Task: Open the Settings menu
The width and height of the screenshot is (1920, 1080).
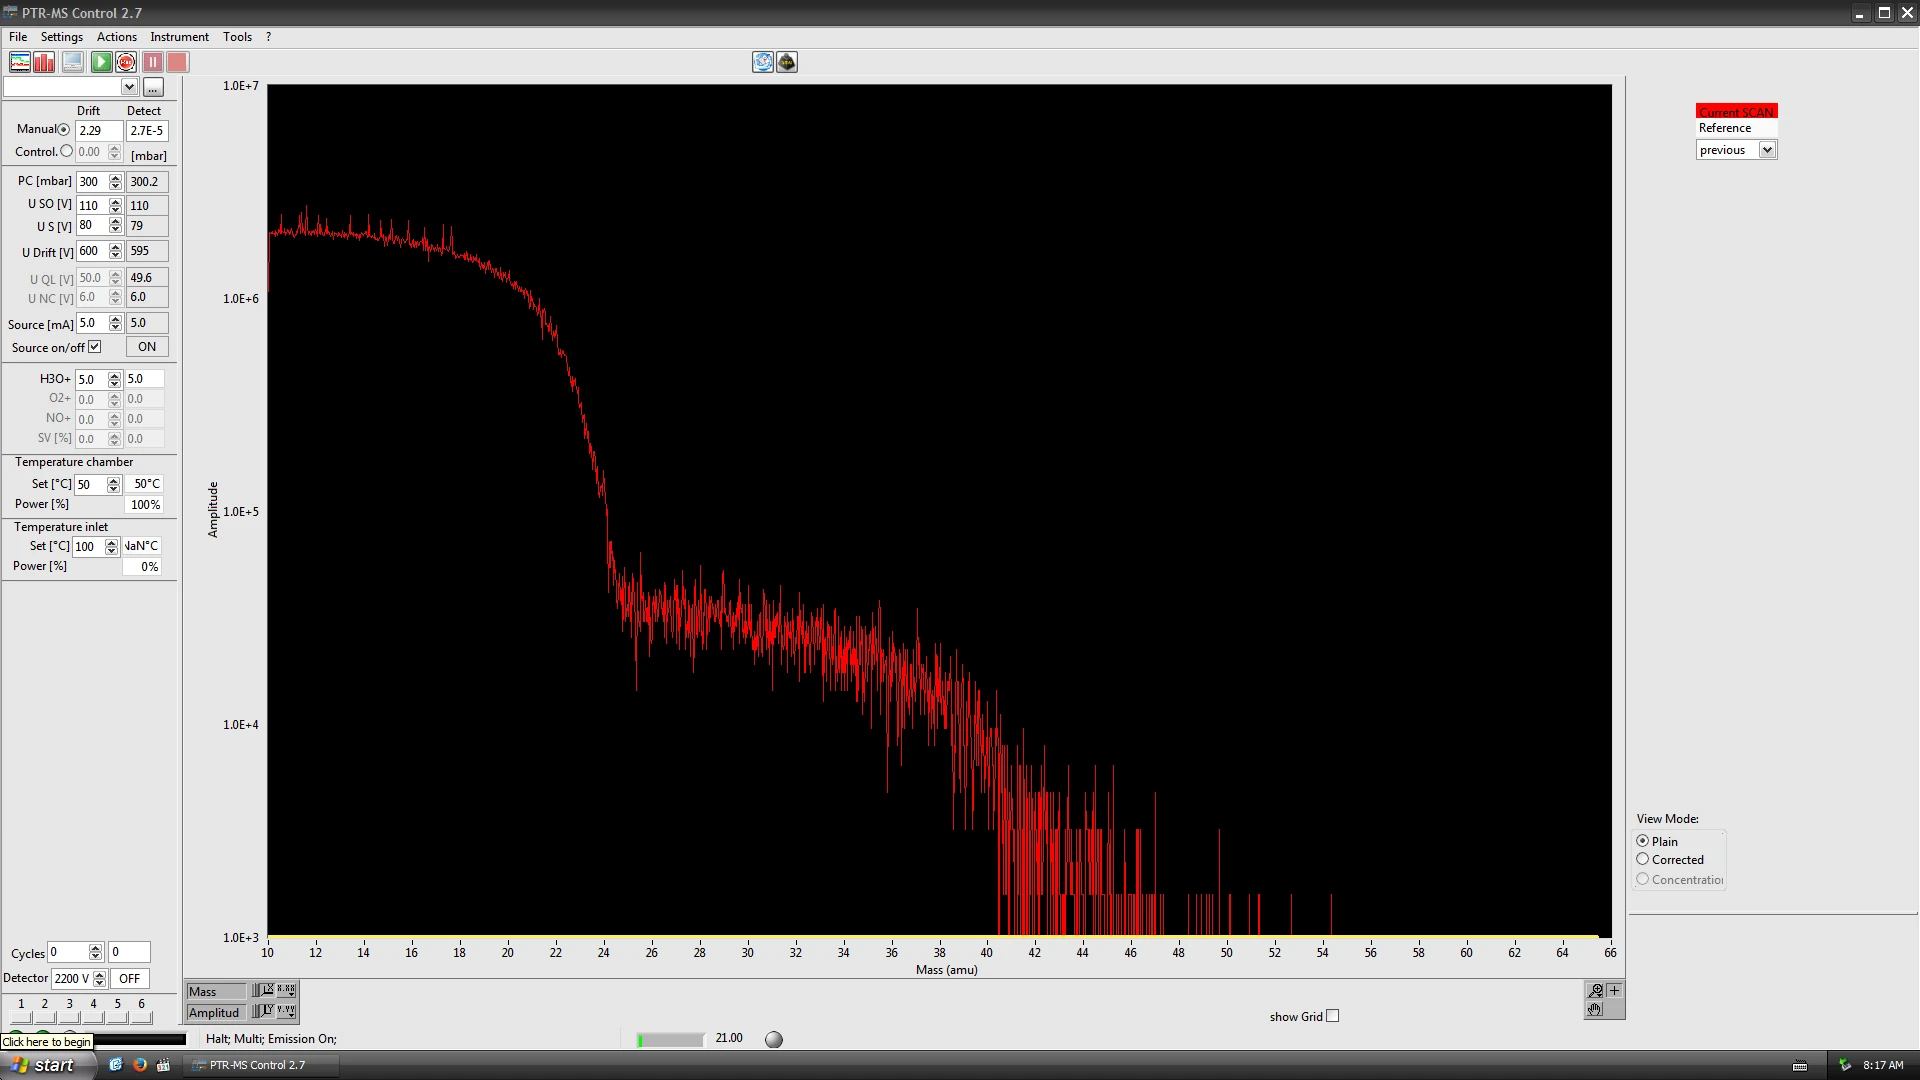Action: pyautogui.click(x=62, y=37)
